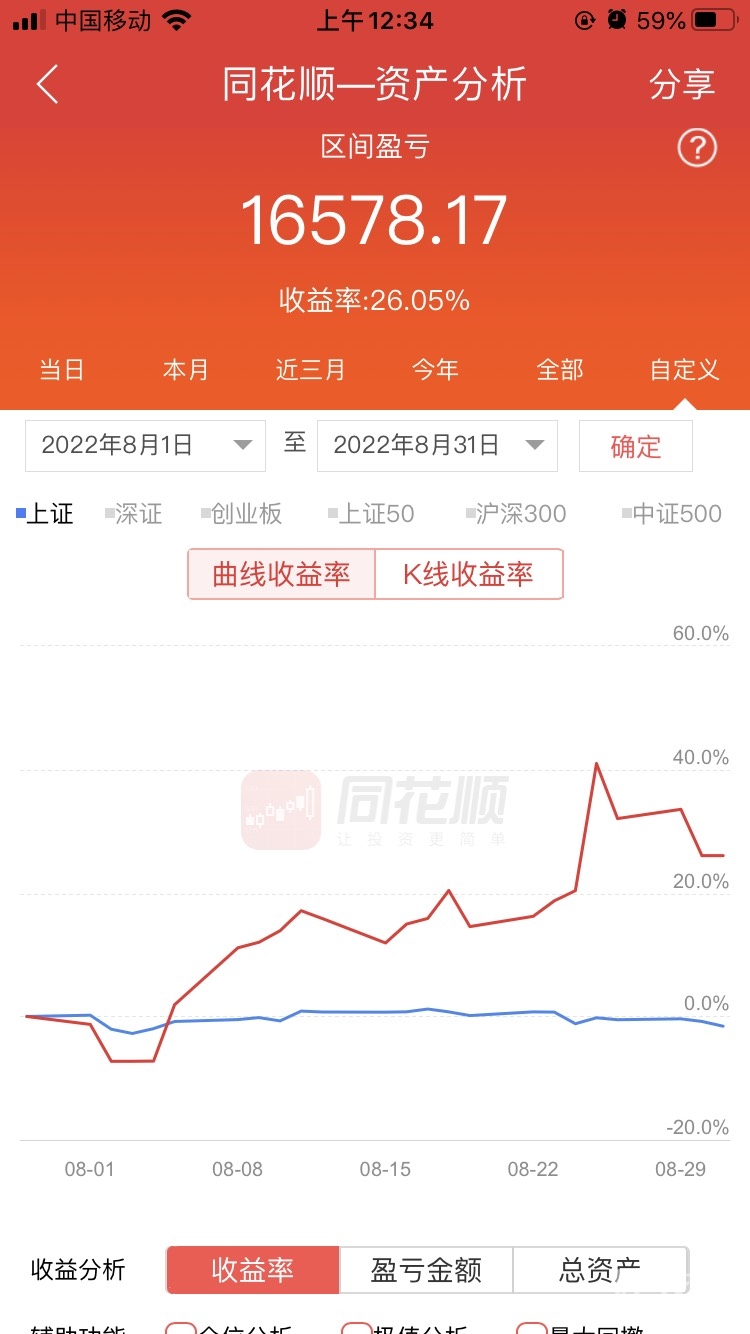750x1334 pixels.
Task: Switch to the 今年 tab
Action: pyautogui.click(x=435, y=370)
